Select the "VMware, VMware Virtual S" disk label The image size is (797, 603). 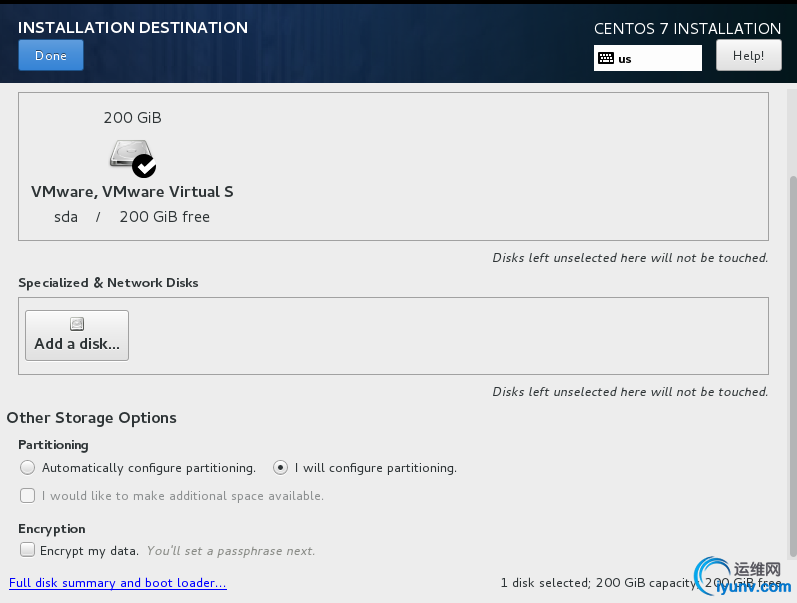click(x=132, y=192)
